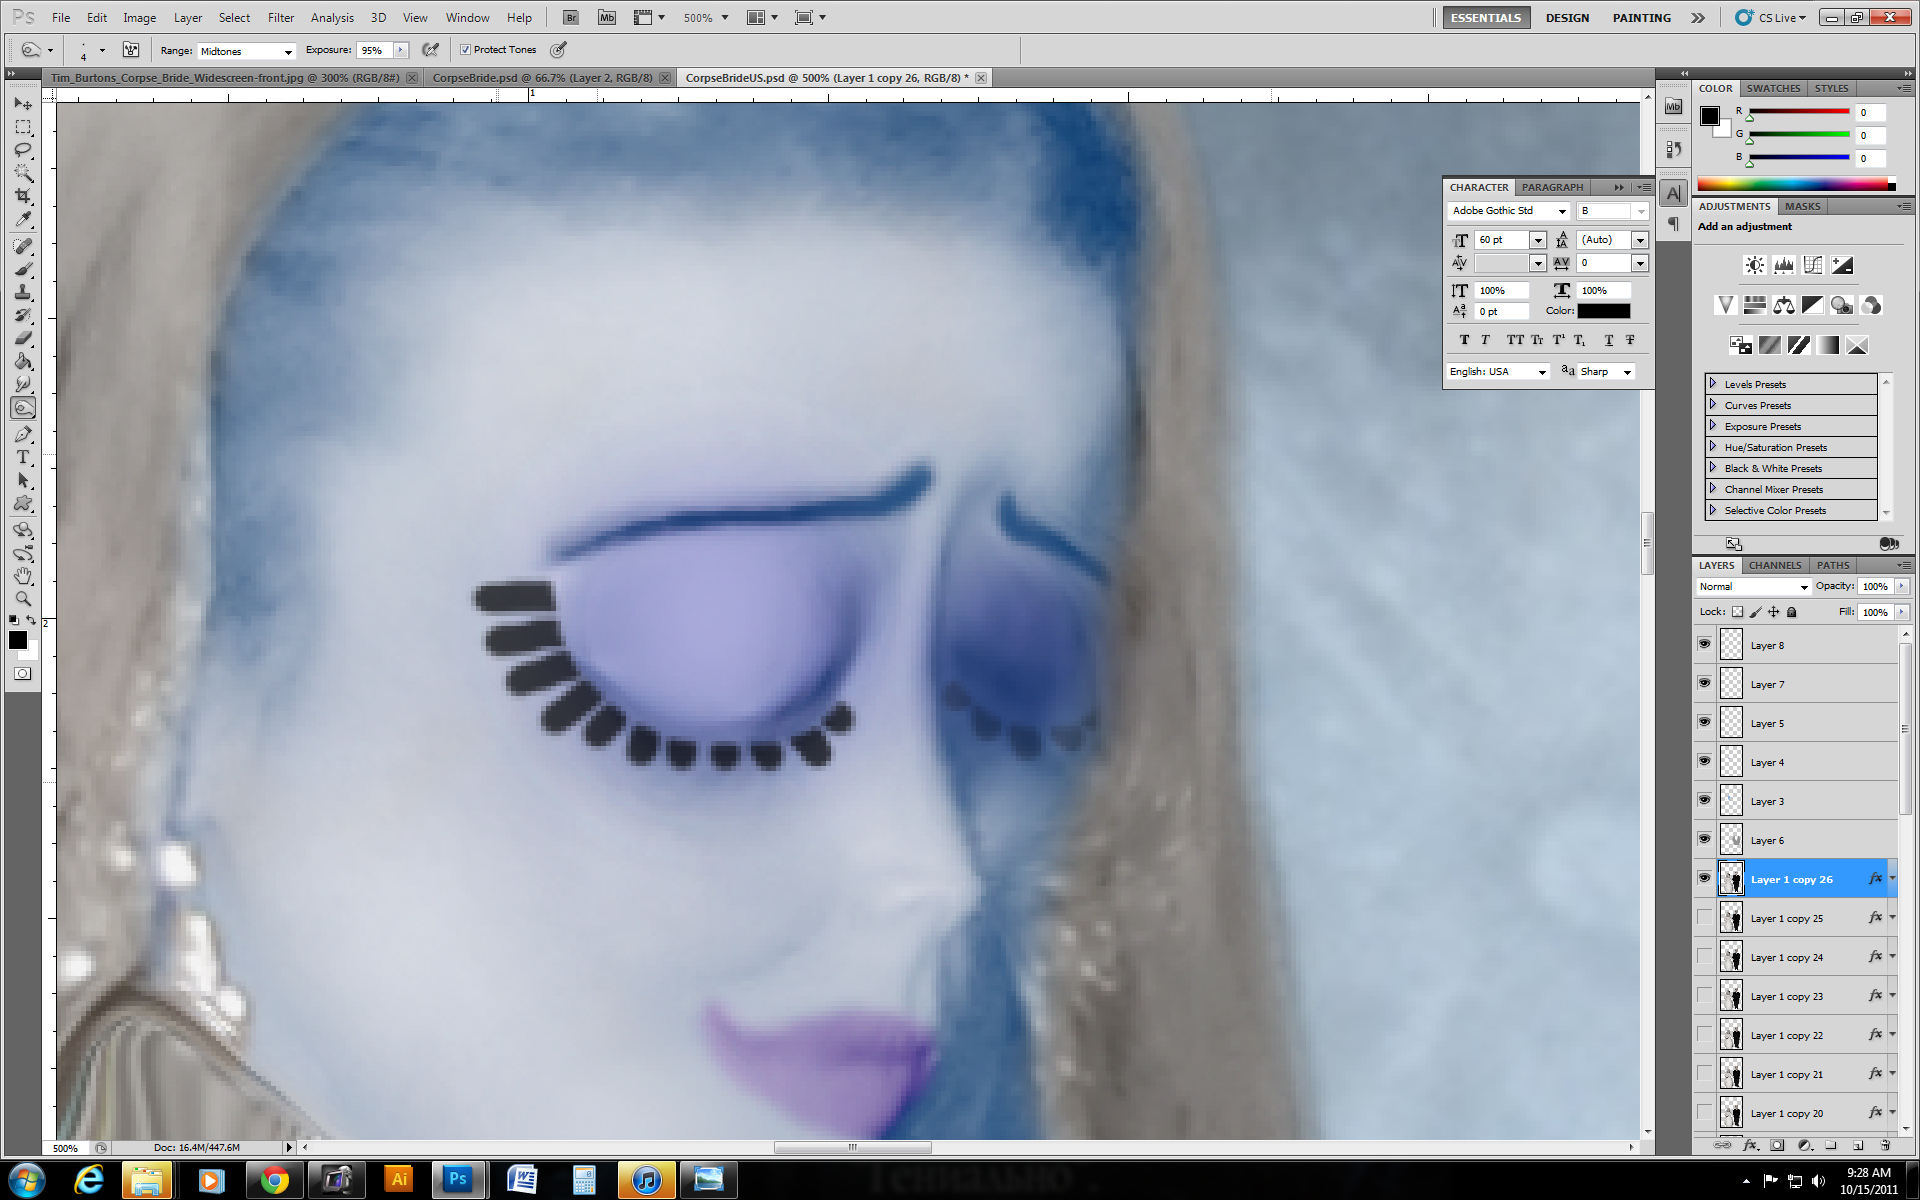1920x1200 pixels.
Task: Select the Hand tool
Action: pyautogui.click(x=23, y=576)
